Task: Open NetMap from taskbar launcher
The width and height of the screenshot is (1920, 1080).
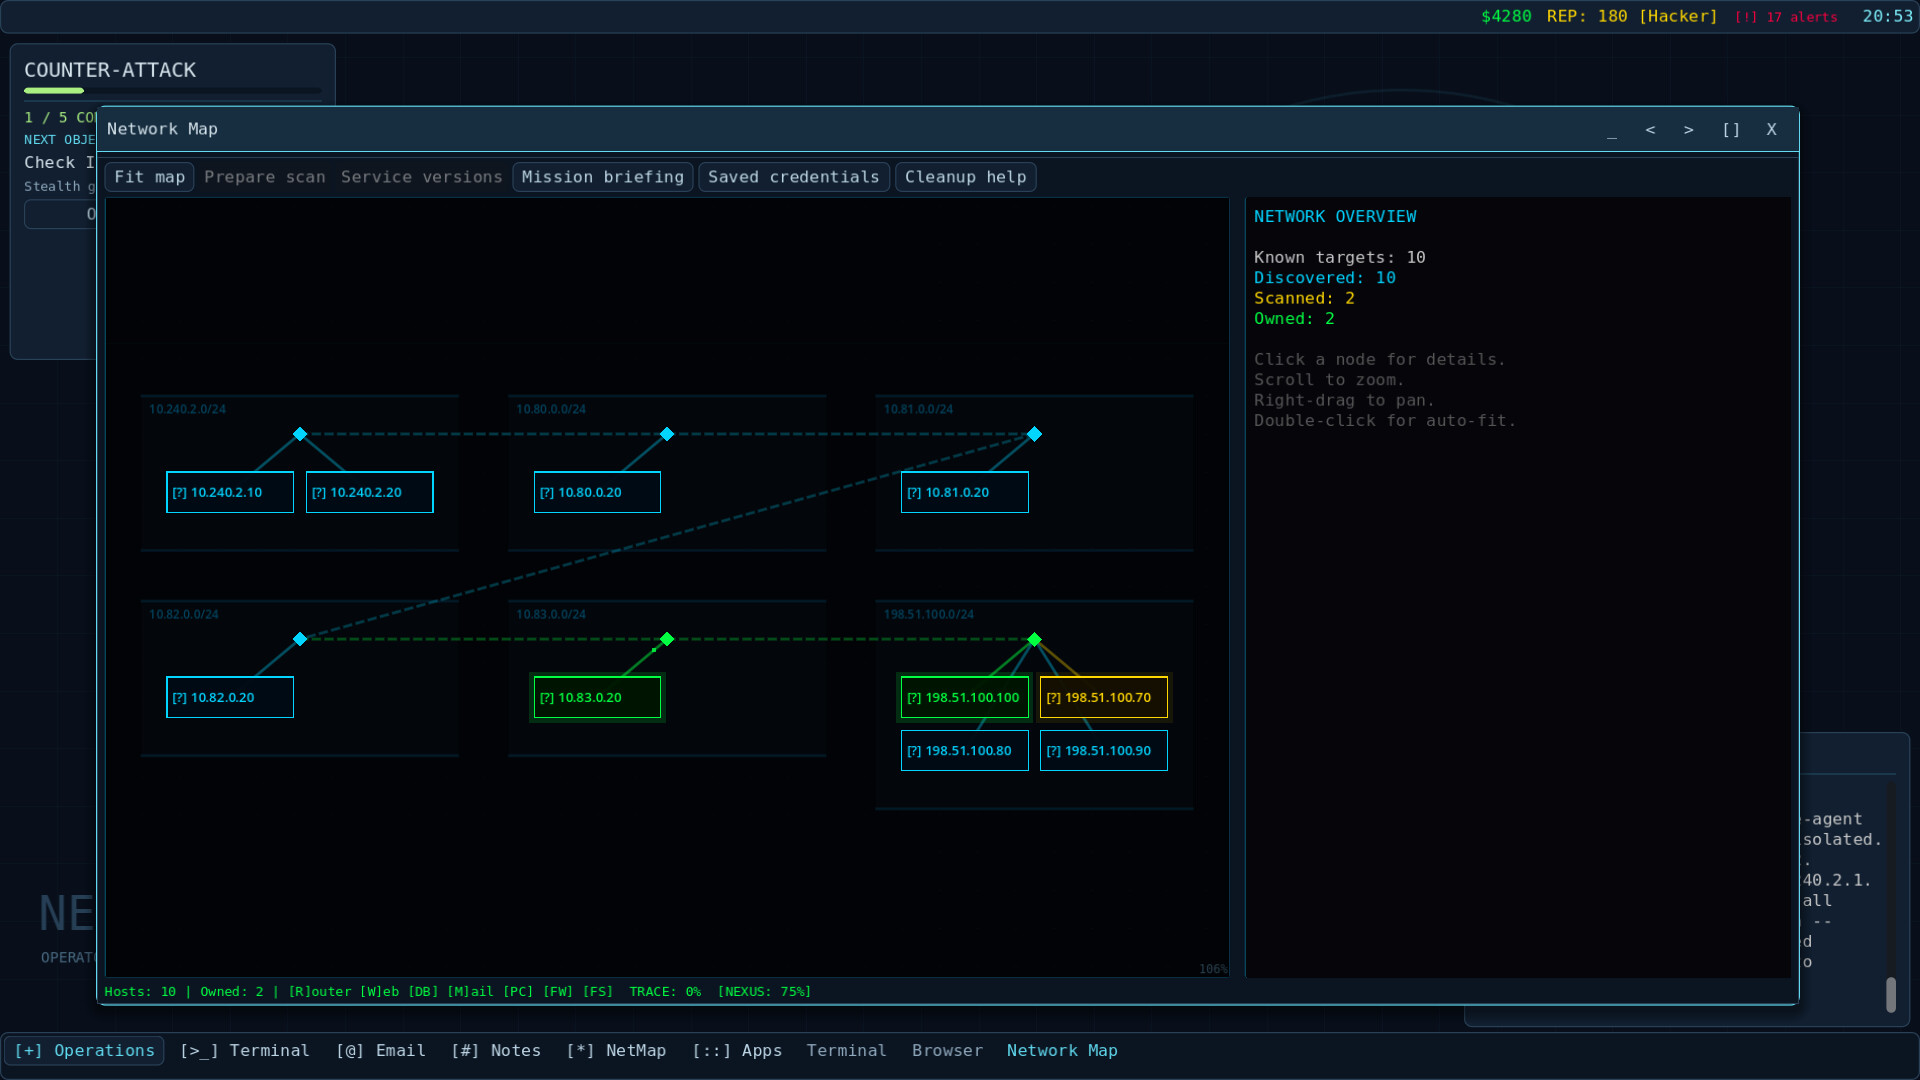Action: coord(616,1050)
